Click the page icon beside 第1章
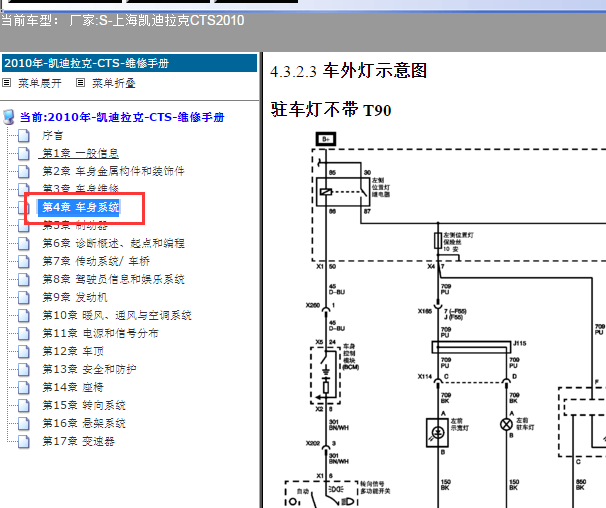This screenshot has height=508, width=606. 24,153
